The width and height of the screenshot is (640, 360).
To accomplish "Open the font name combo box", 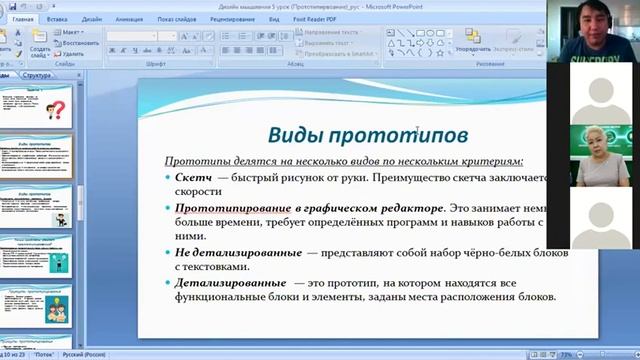I will pos(132,36).
